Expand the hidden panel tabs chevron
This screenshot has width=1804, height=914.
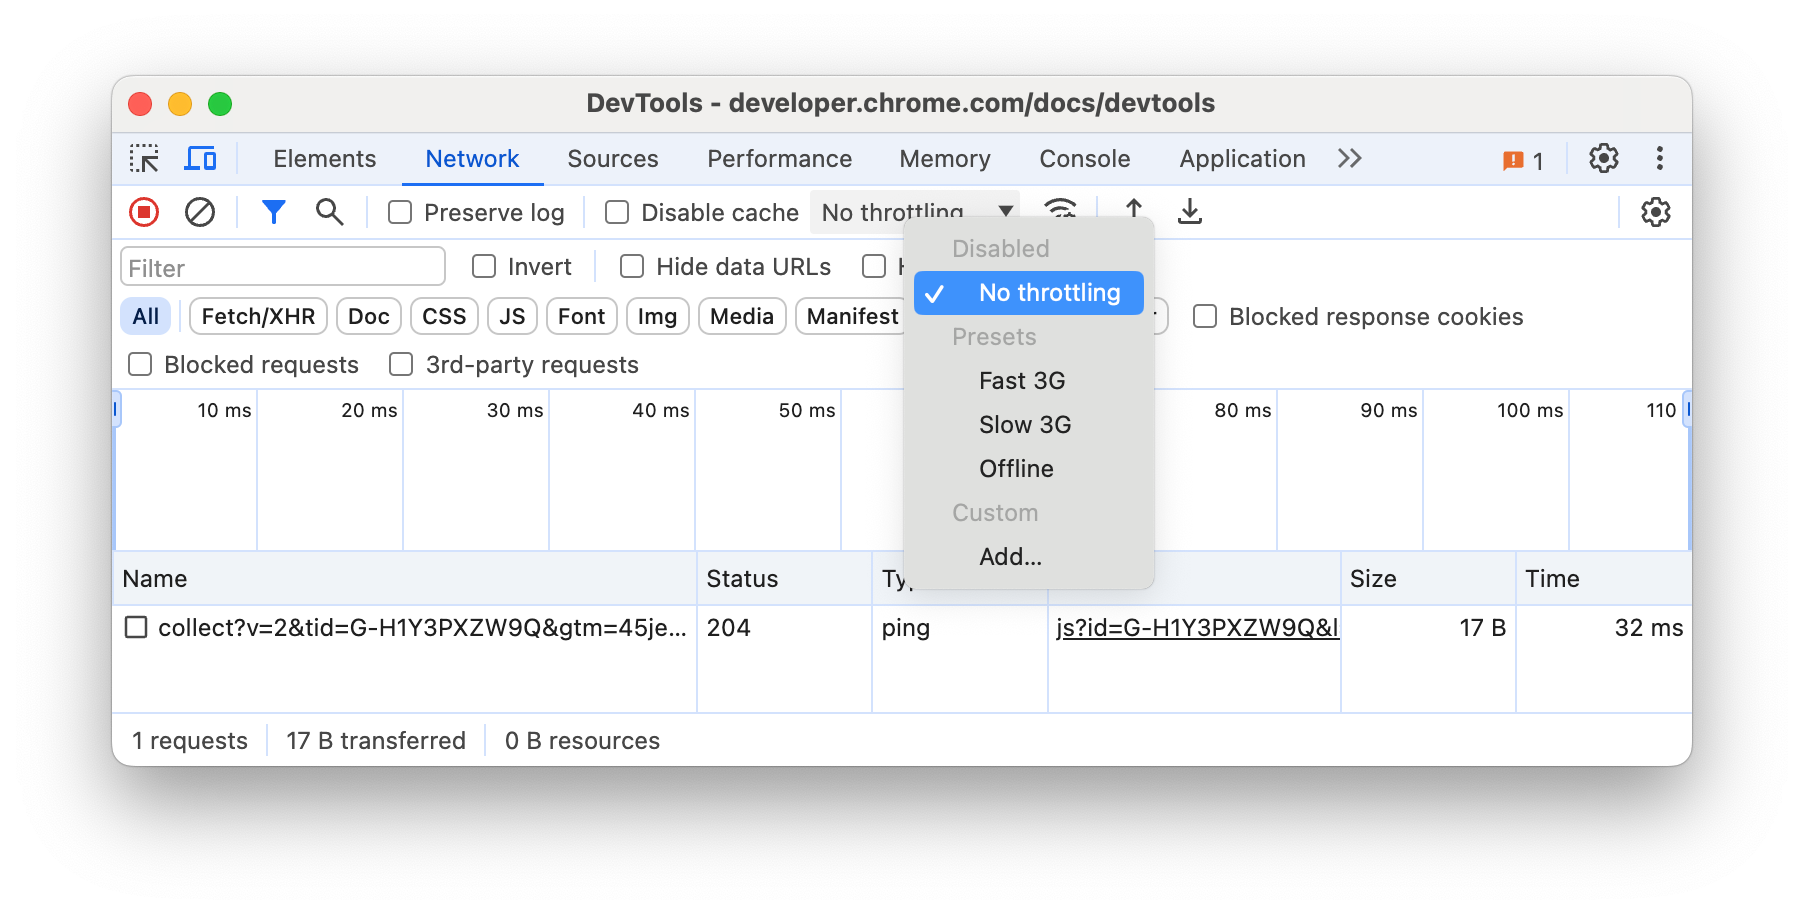(1349, 158)
